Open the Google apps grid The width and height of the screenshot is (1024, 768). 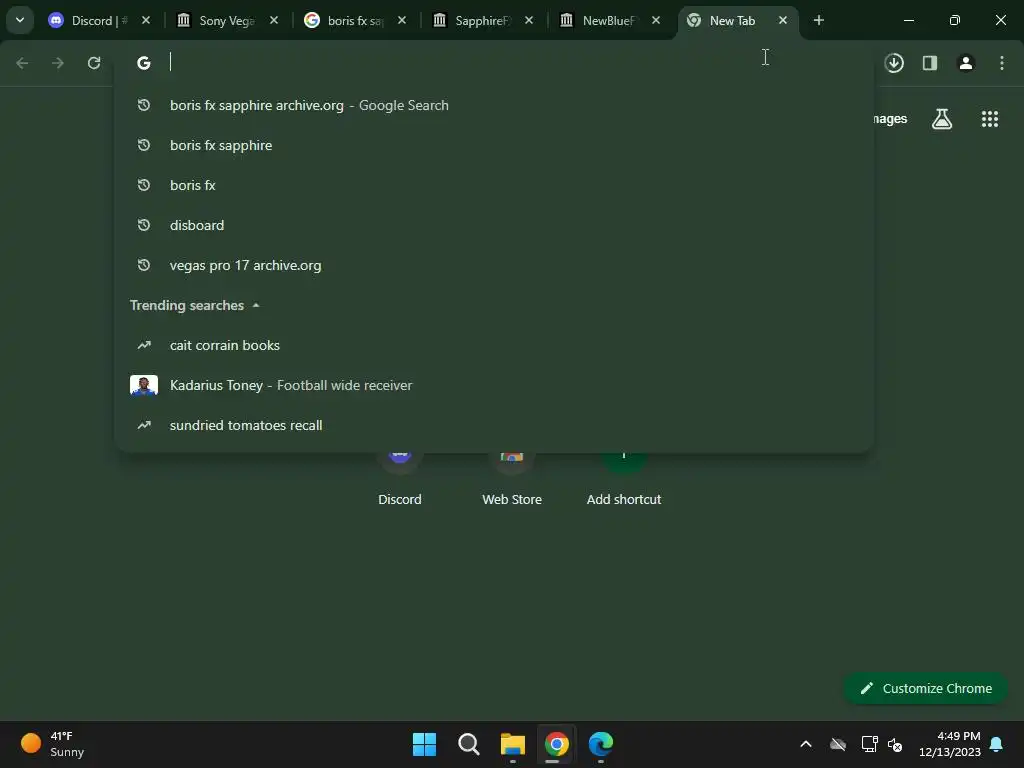point(990,119)
